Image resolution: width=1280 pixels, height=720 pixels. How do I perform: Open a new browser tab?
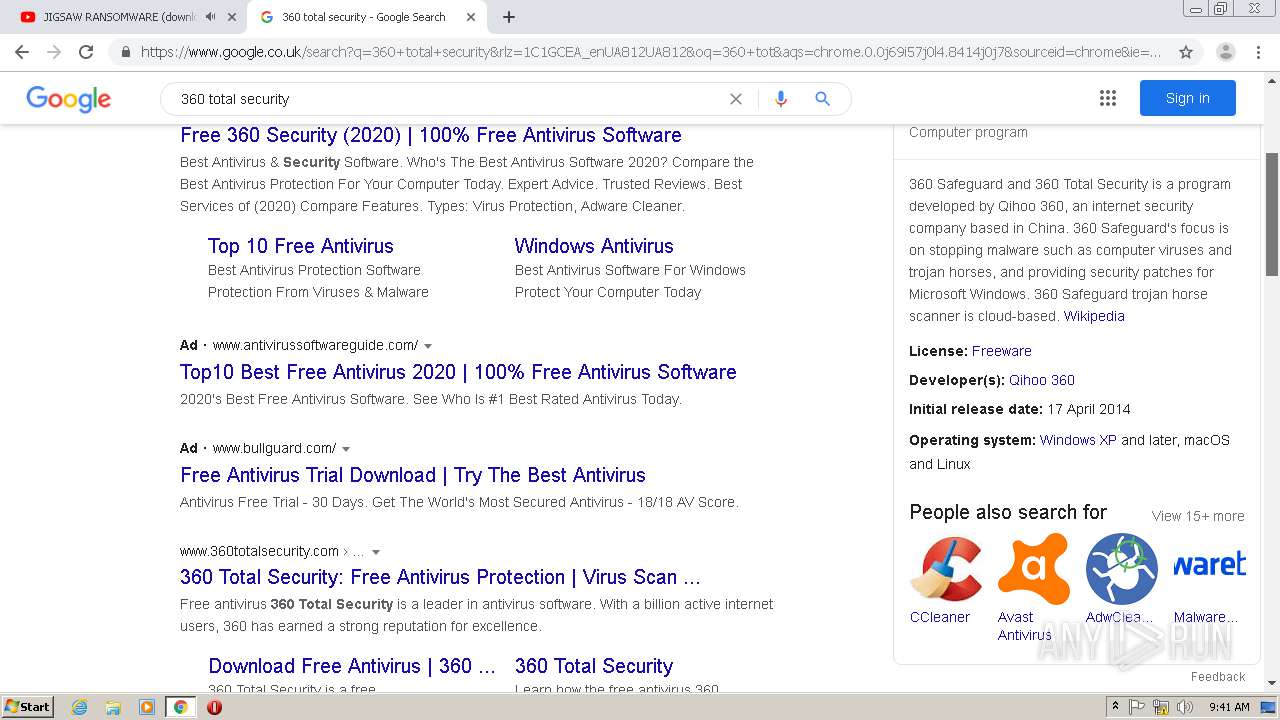(x=509, y=17)
